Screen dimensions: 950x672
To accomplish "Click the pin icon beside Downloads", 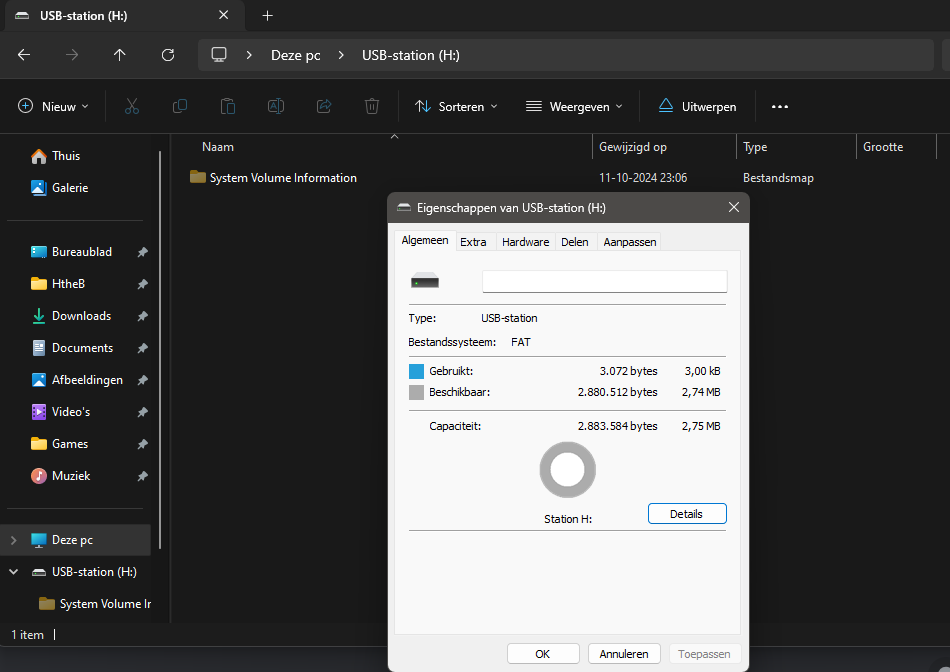I will click(x=142, y=316).
